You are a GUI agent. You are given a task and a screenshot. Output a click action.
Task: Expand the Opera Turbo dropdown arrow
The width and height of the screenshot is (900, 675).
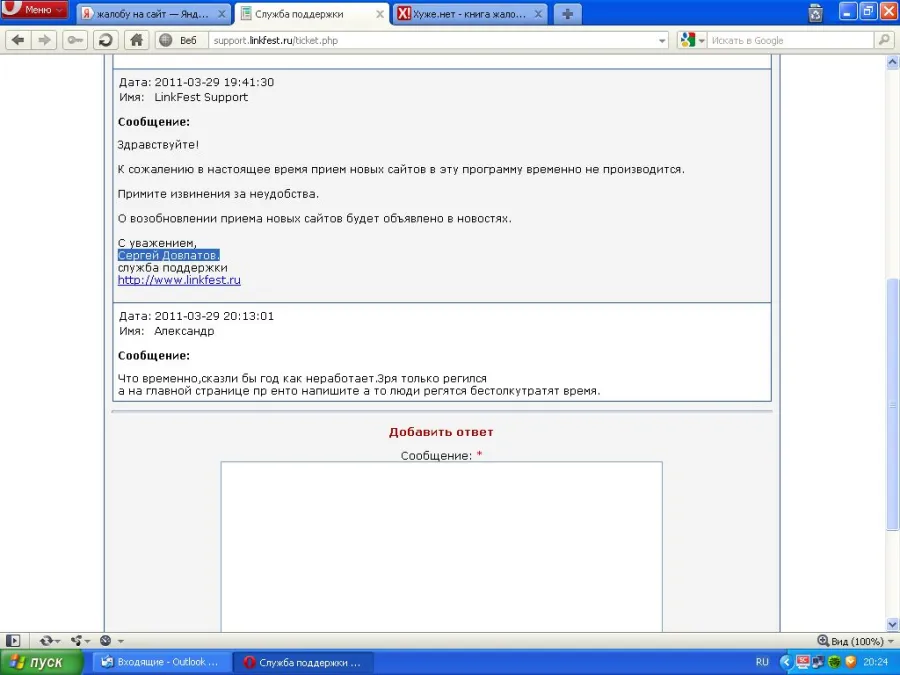121,641
